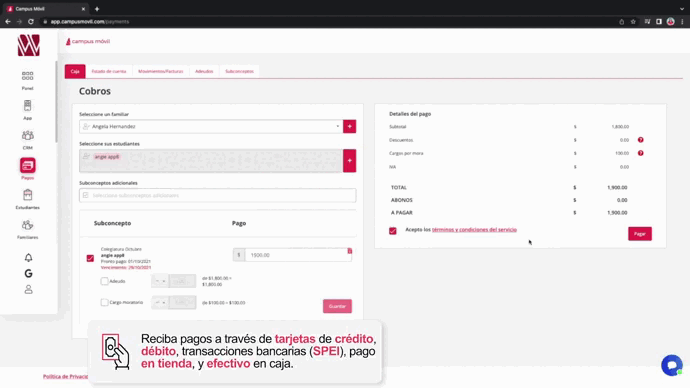The image size is (690, 388).
Task: Click the Guardar button
Action: [337, 306]
